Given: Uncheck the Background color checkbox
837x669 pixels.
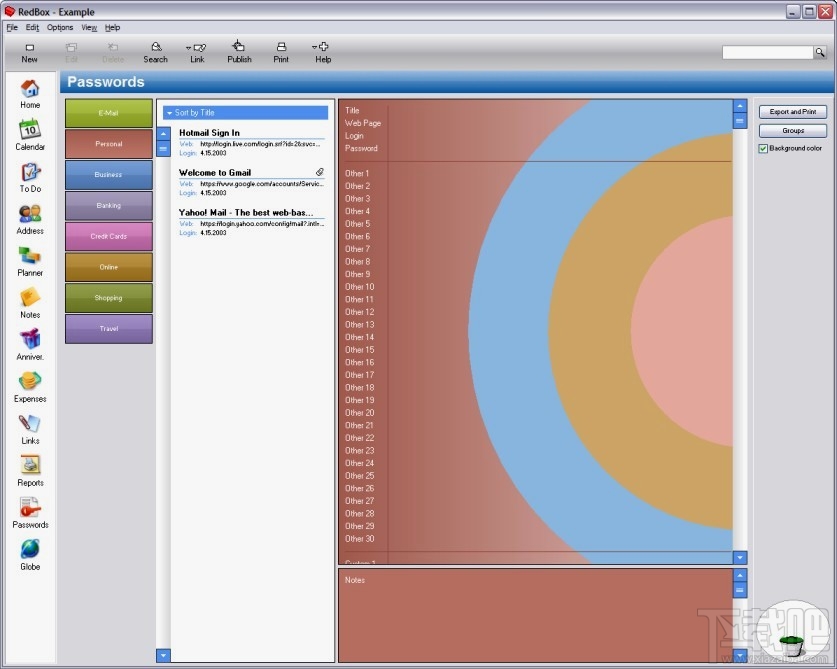Looking at the screenshot, I should point(763,149).
